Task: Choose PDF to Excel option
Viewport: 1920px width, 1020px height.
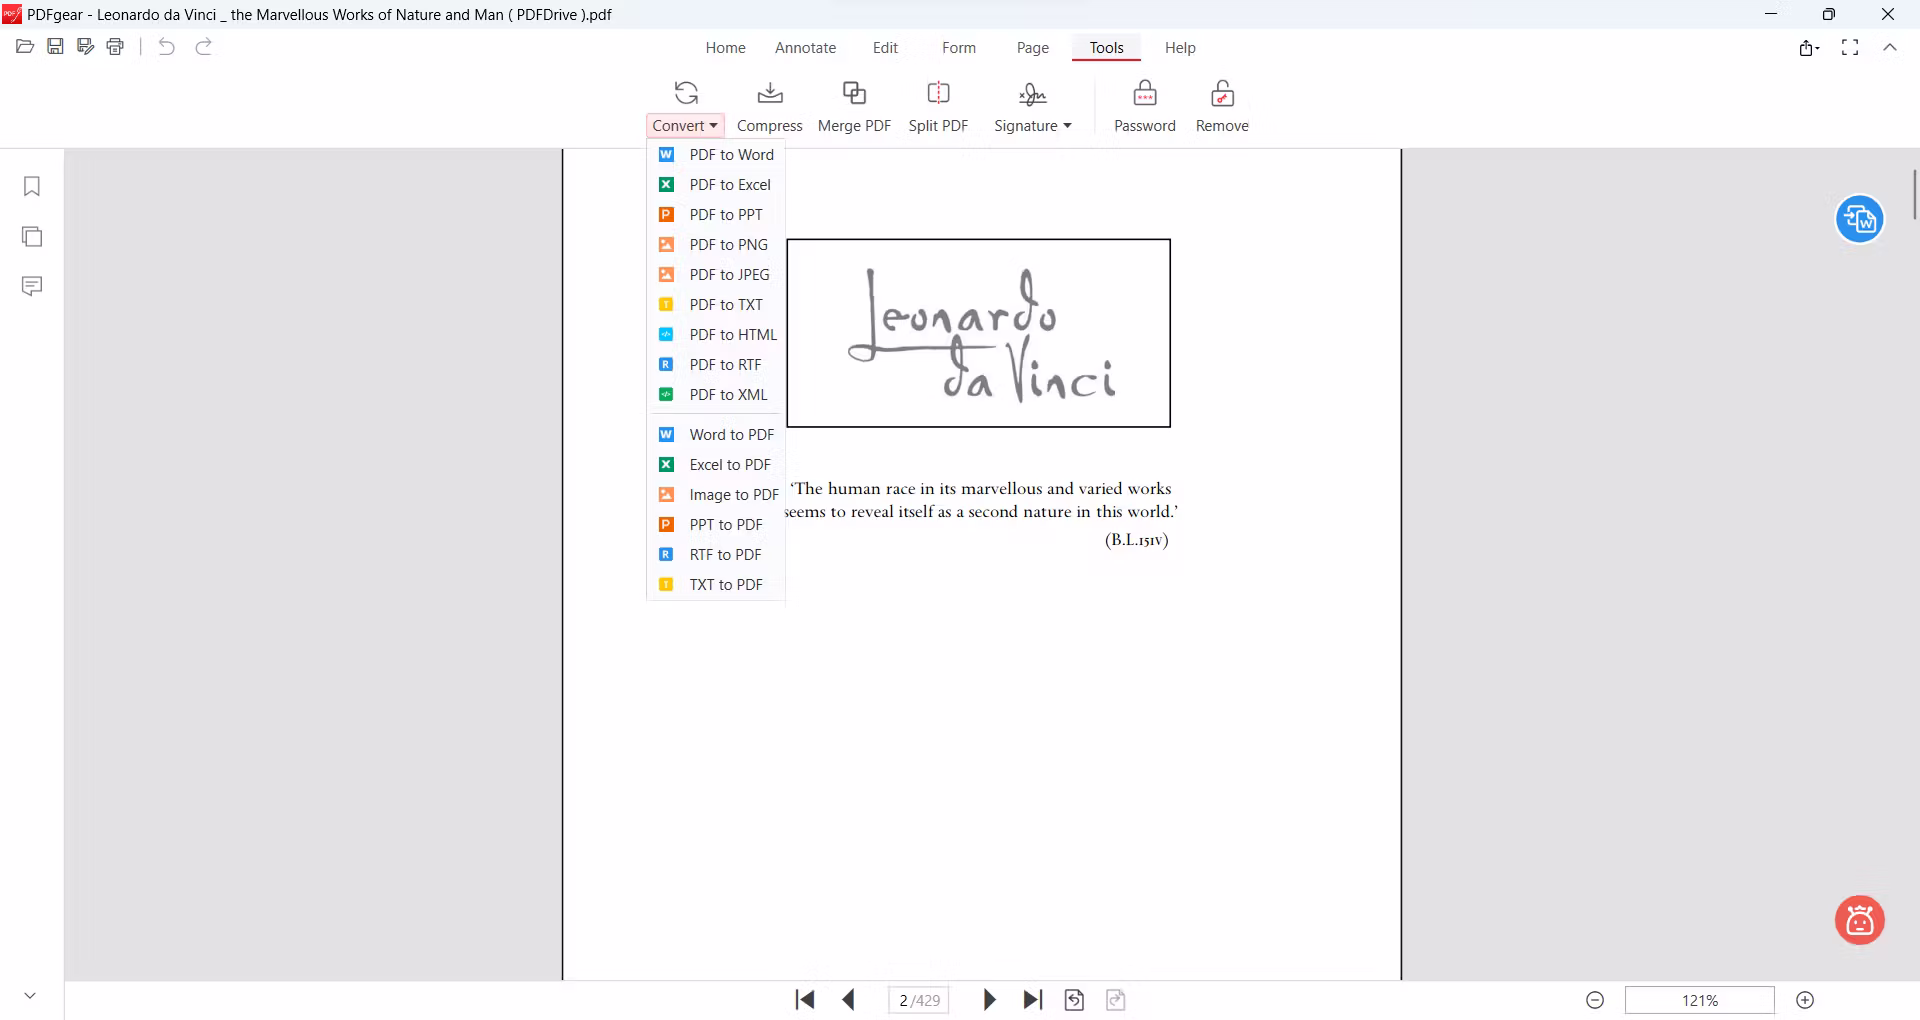Action: click(x=716, y=185)
